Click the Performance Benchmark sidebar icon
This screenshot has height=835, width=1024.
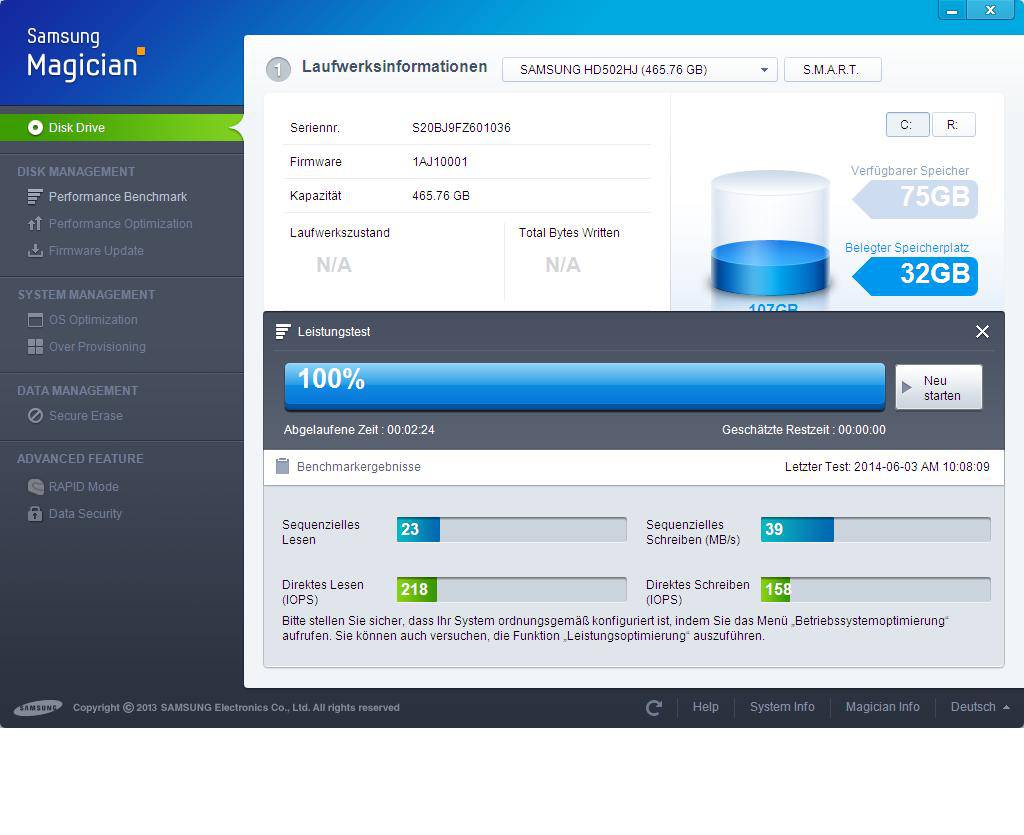[35, 197]
